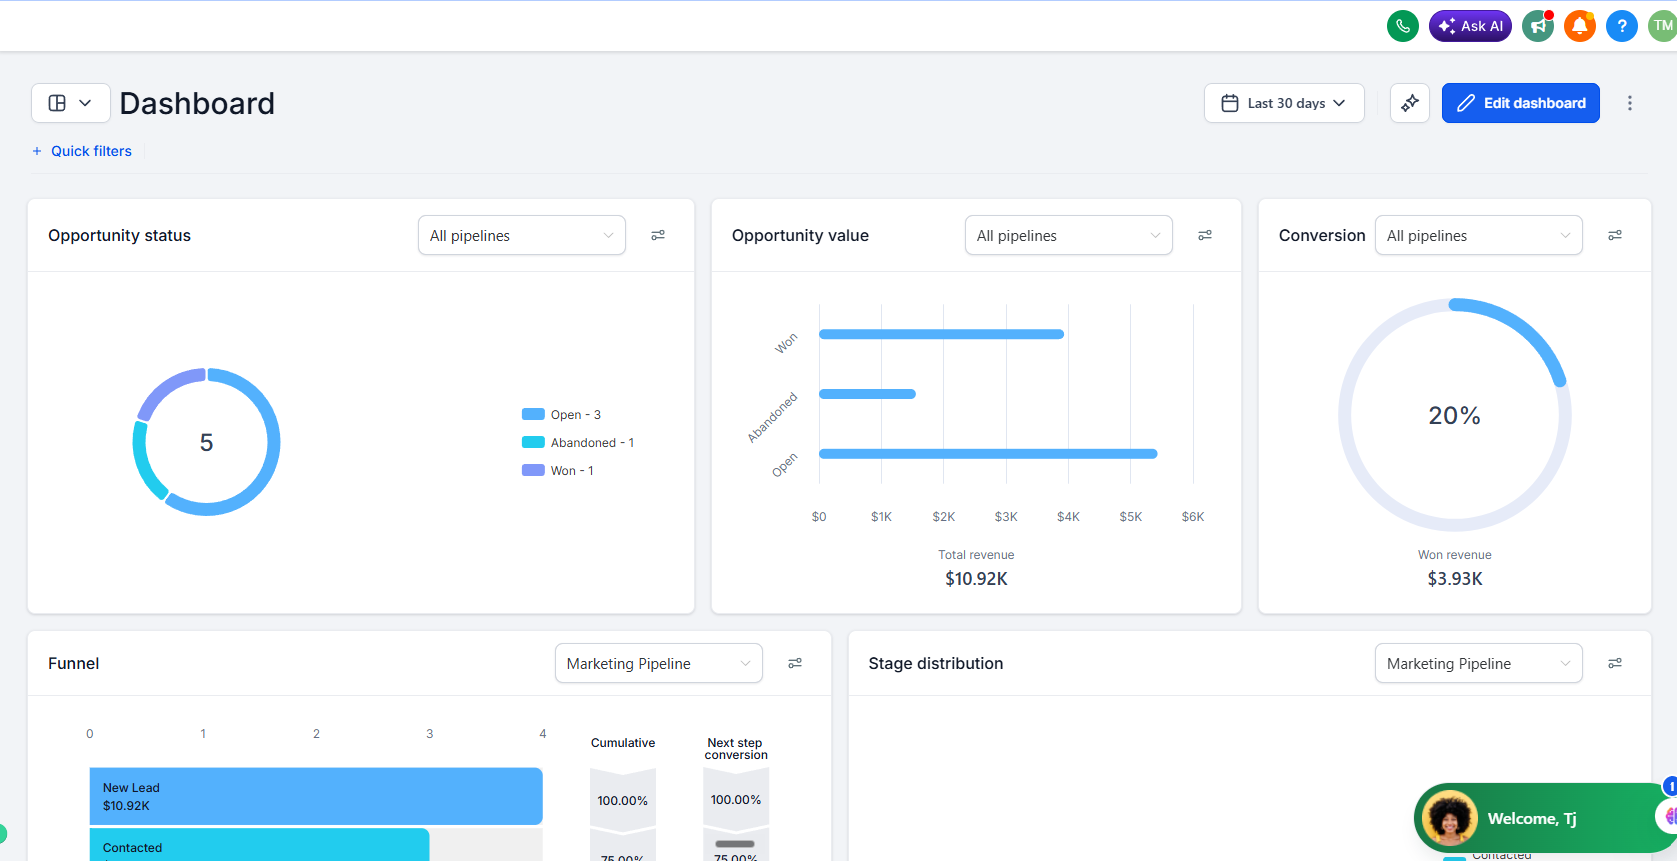Screen dimensions: 1677x861
Task: Click the Open bar in Opportunity value
Action: (988, 454)
